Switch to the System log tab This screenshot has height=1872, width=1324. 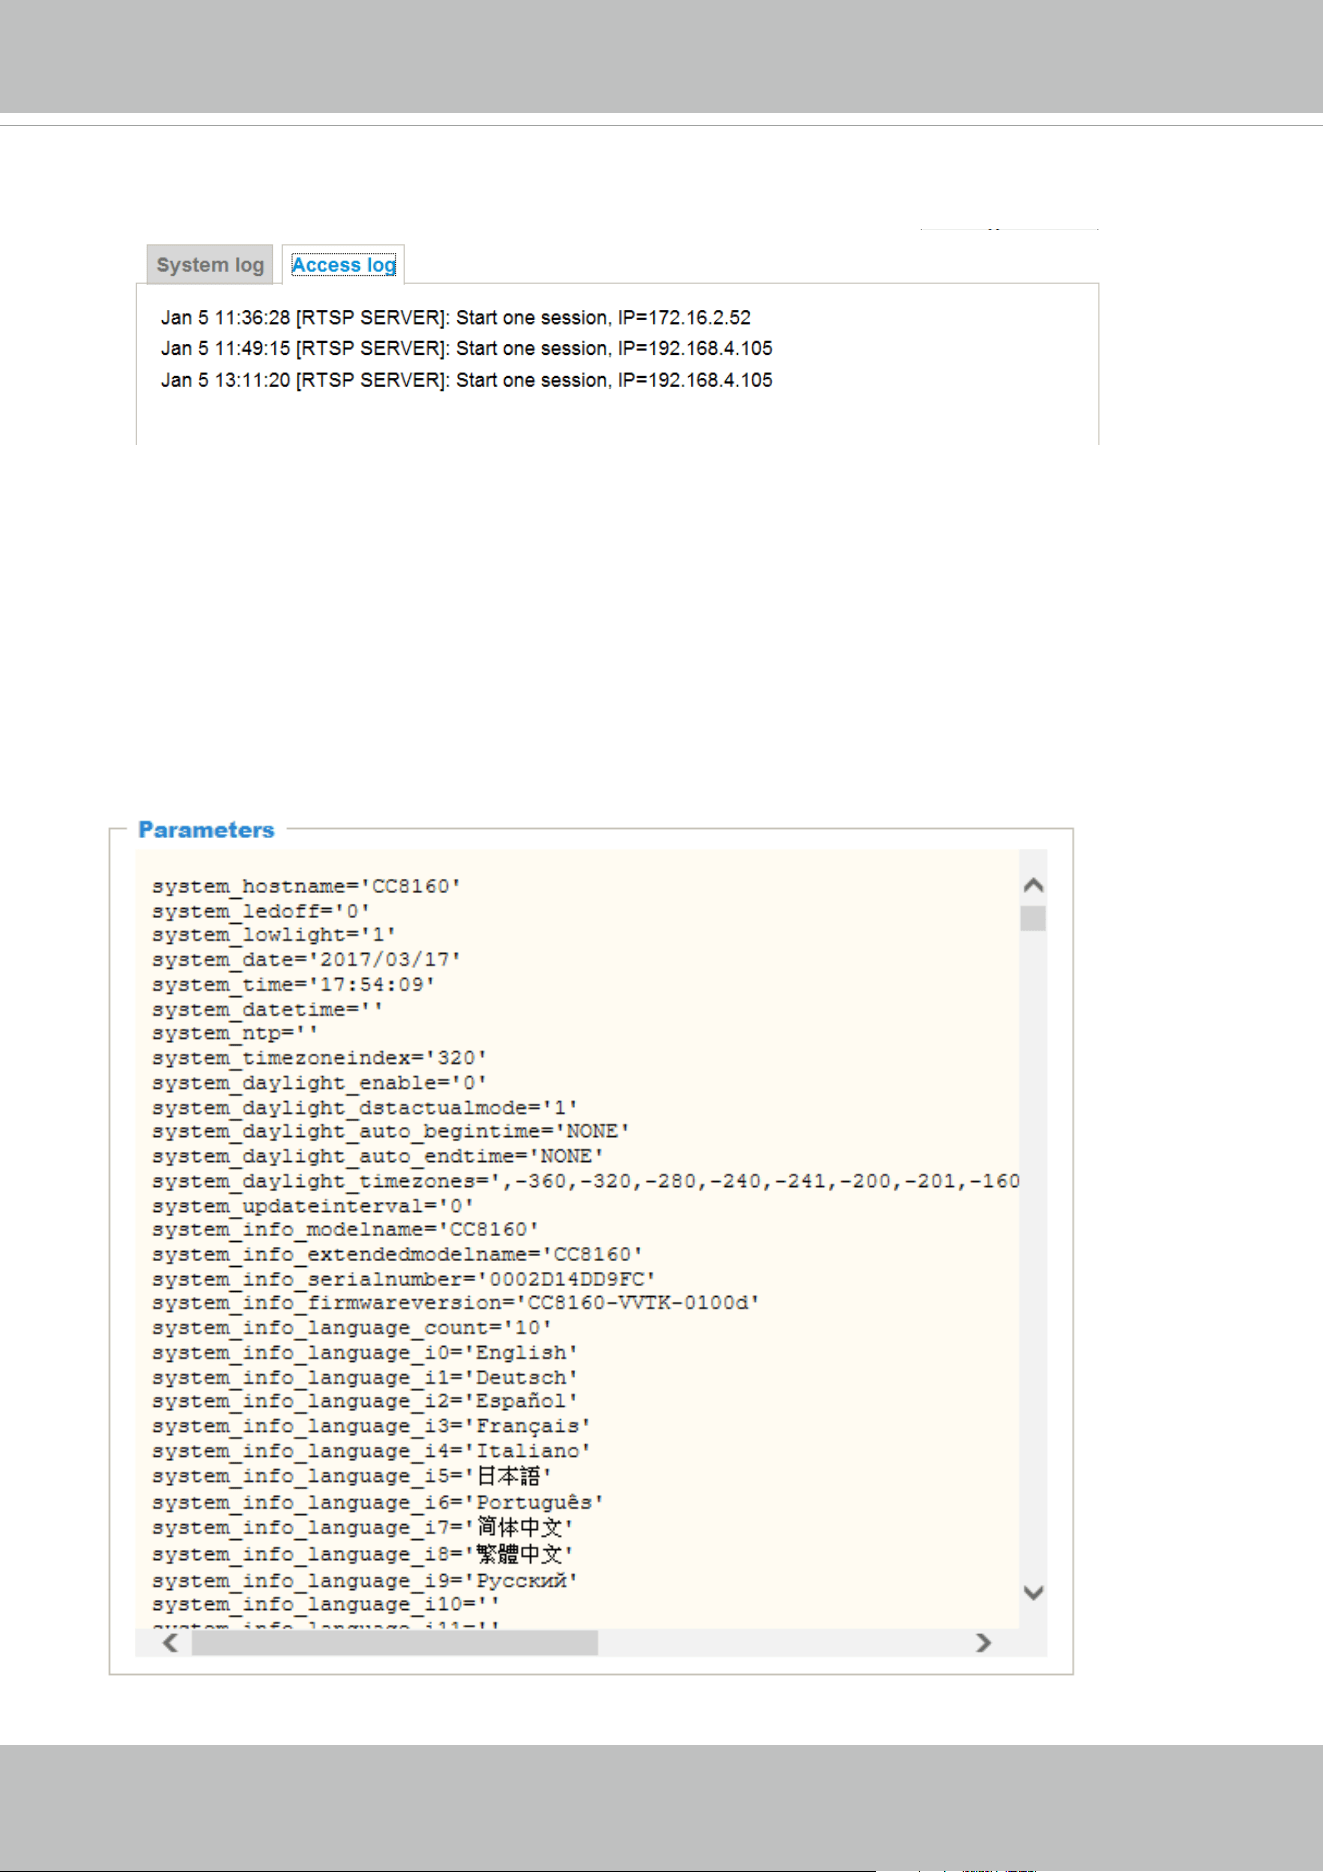tap(210, 265)
